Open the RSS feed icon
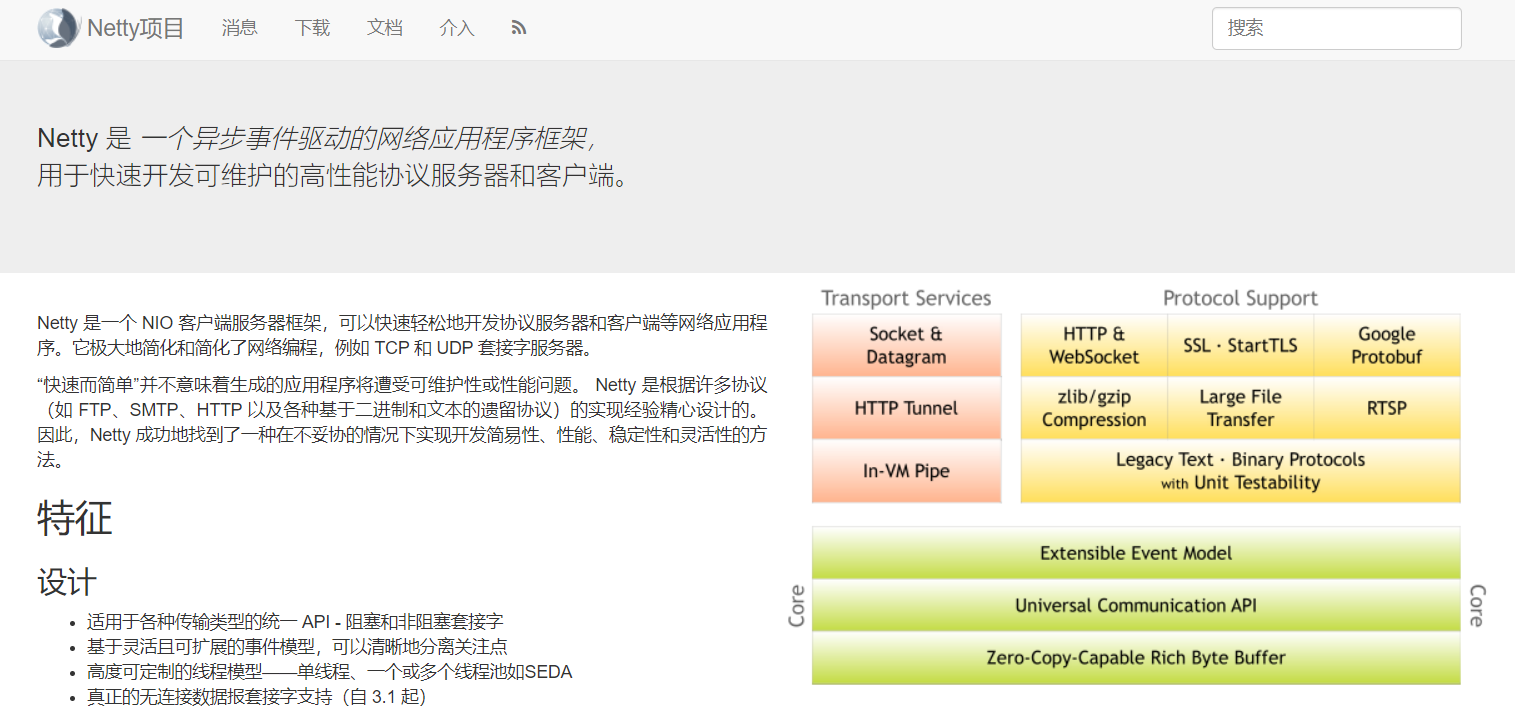The height and width of the screenshot is (716, 1515). pyautogui.click(x=518, y=28)
